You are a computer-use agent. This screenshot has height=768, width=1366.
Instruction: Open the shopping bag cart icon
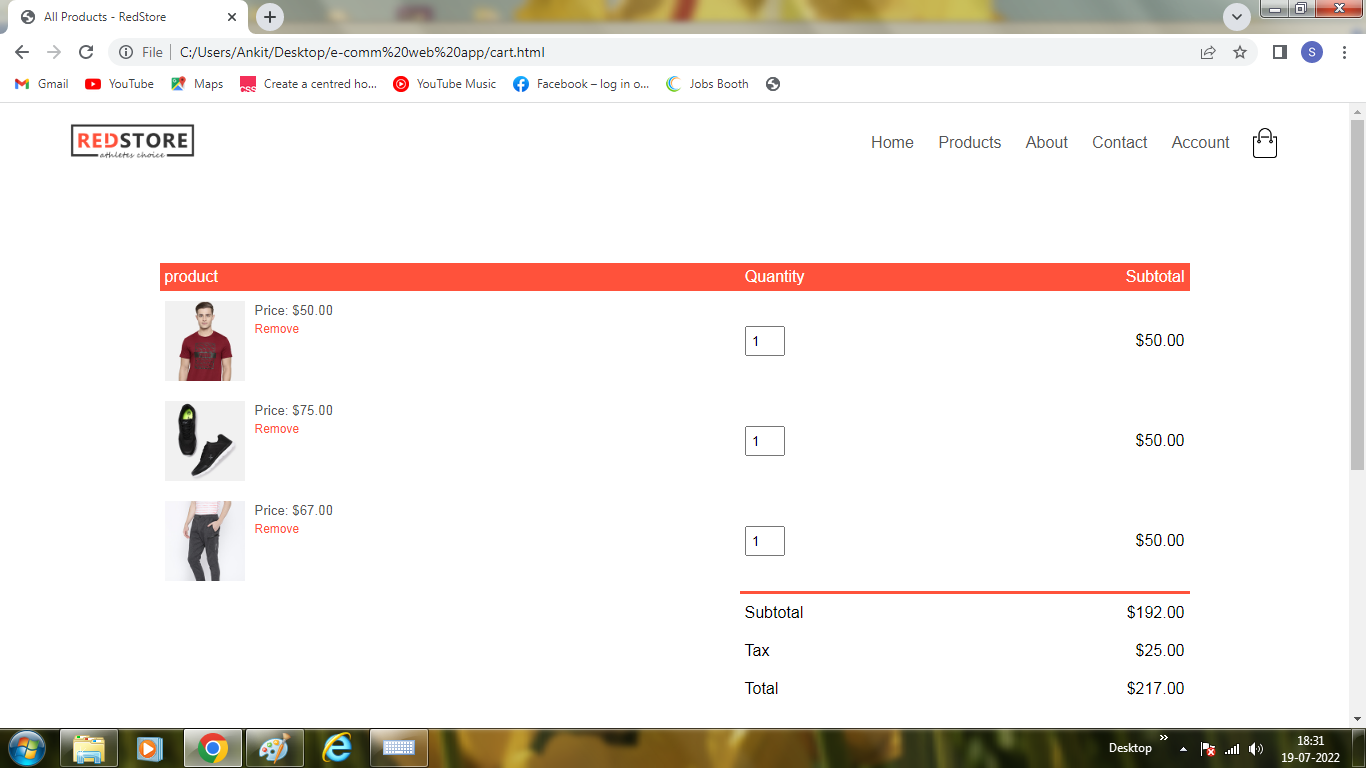tap(1265, 143)
